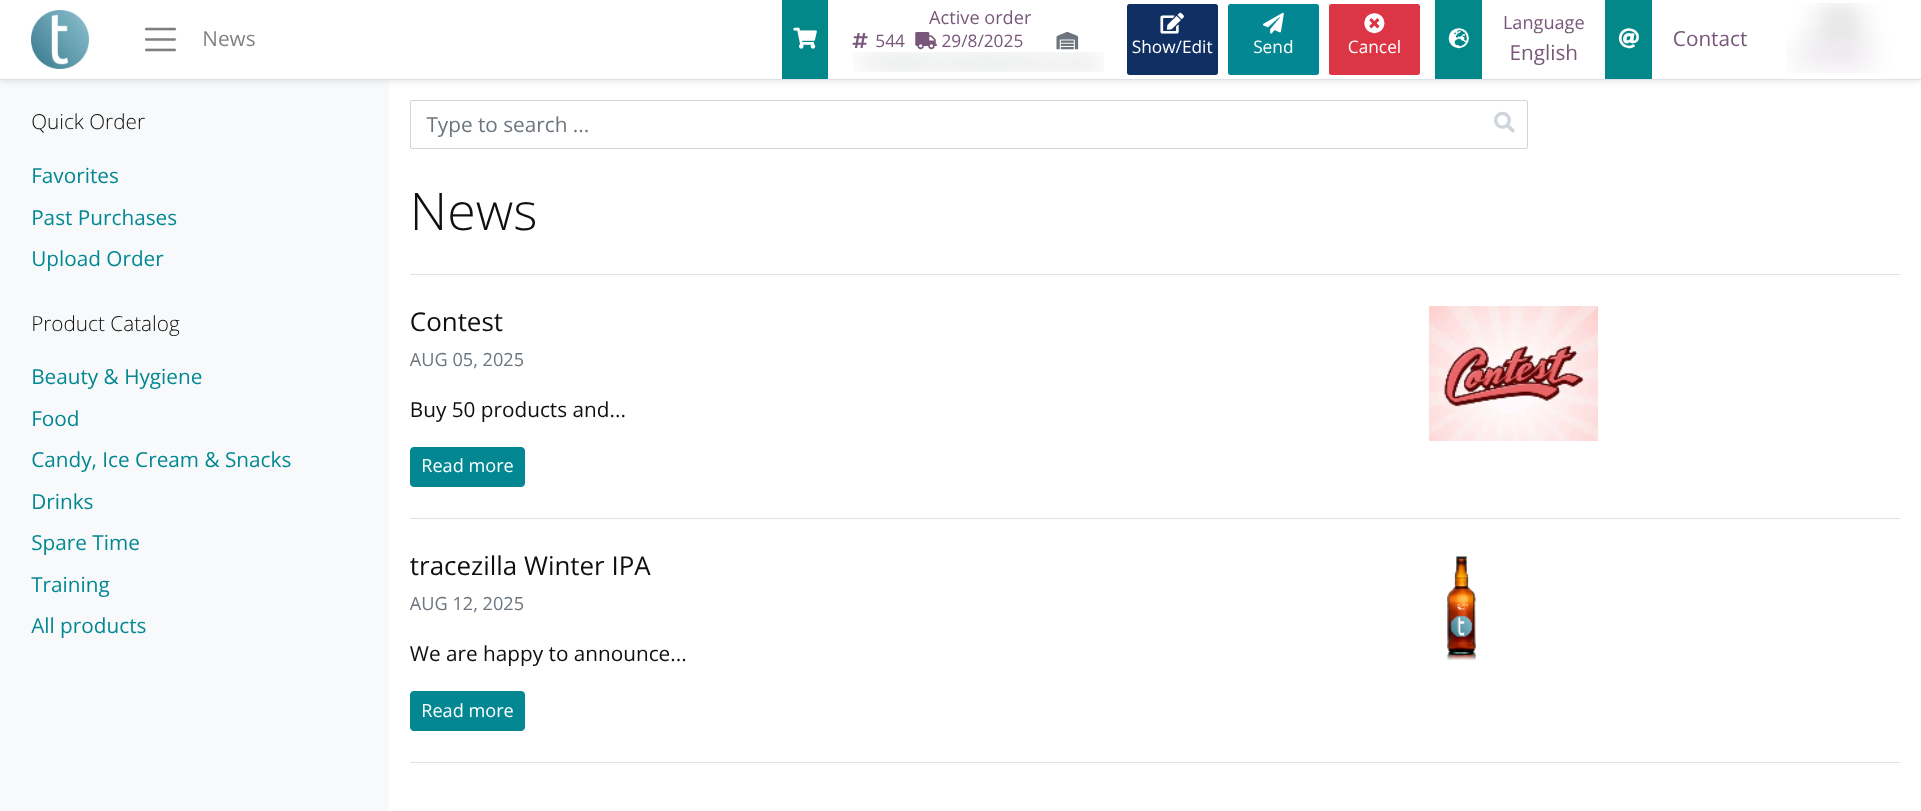Read more about tracezilla Winter IPA
This screenshot has height=811, width=1921.
coord(467,711)
